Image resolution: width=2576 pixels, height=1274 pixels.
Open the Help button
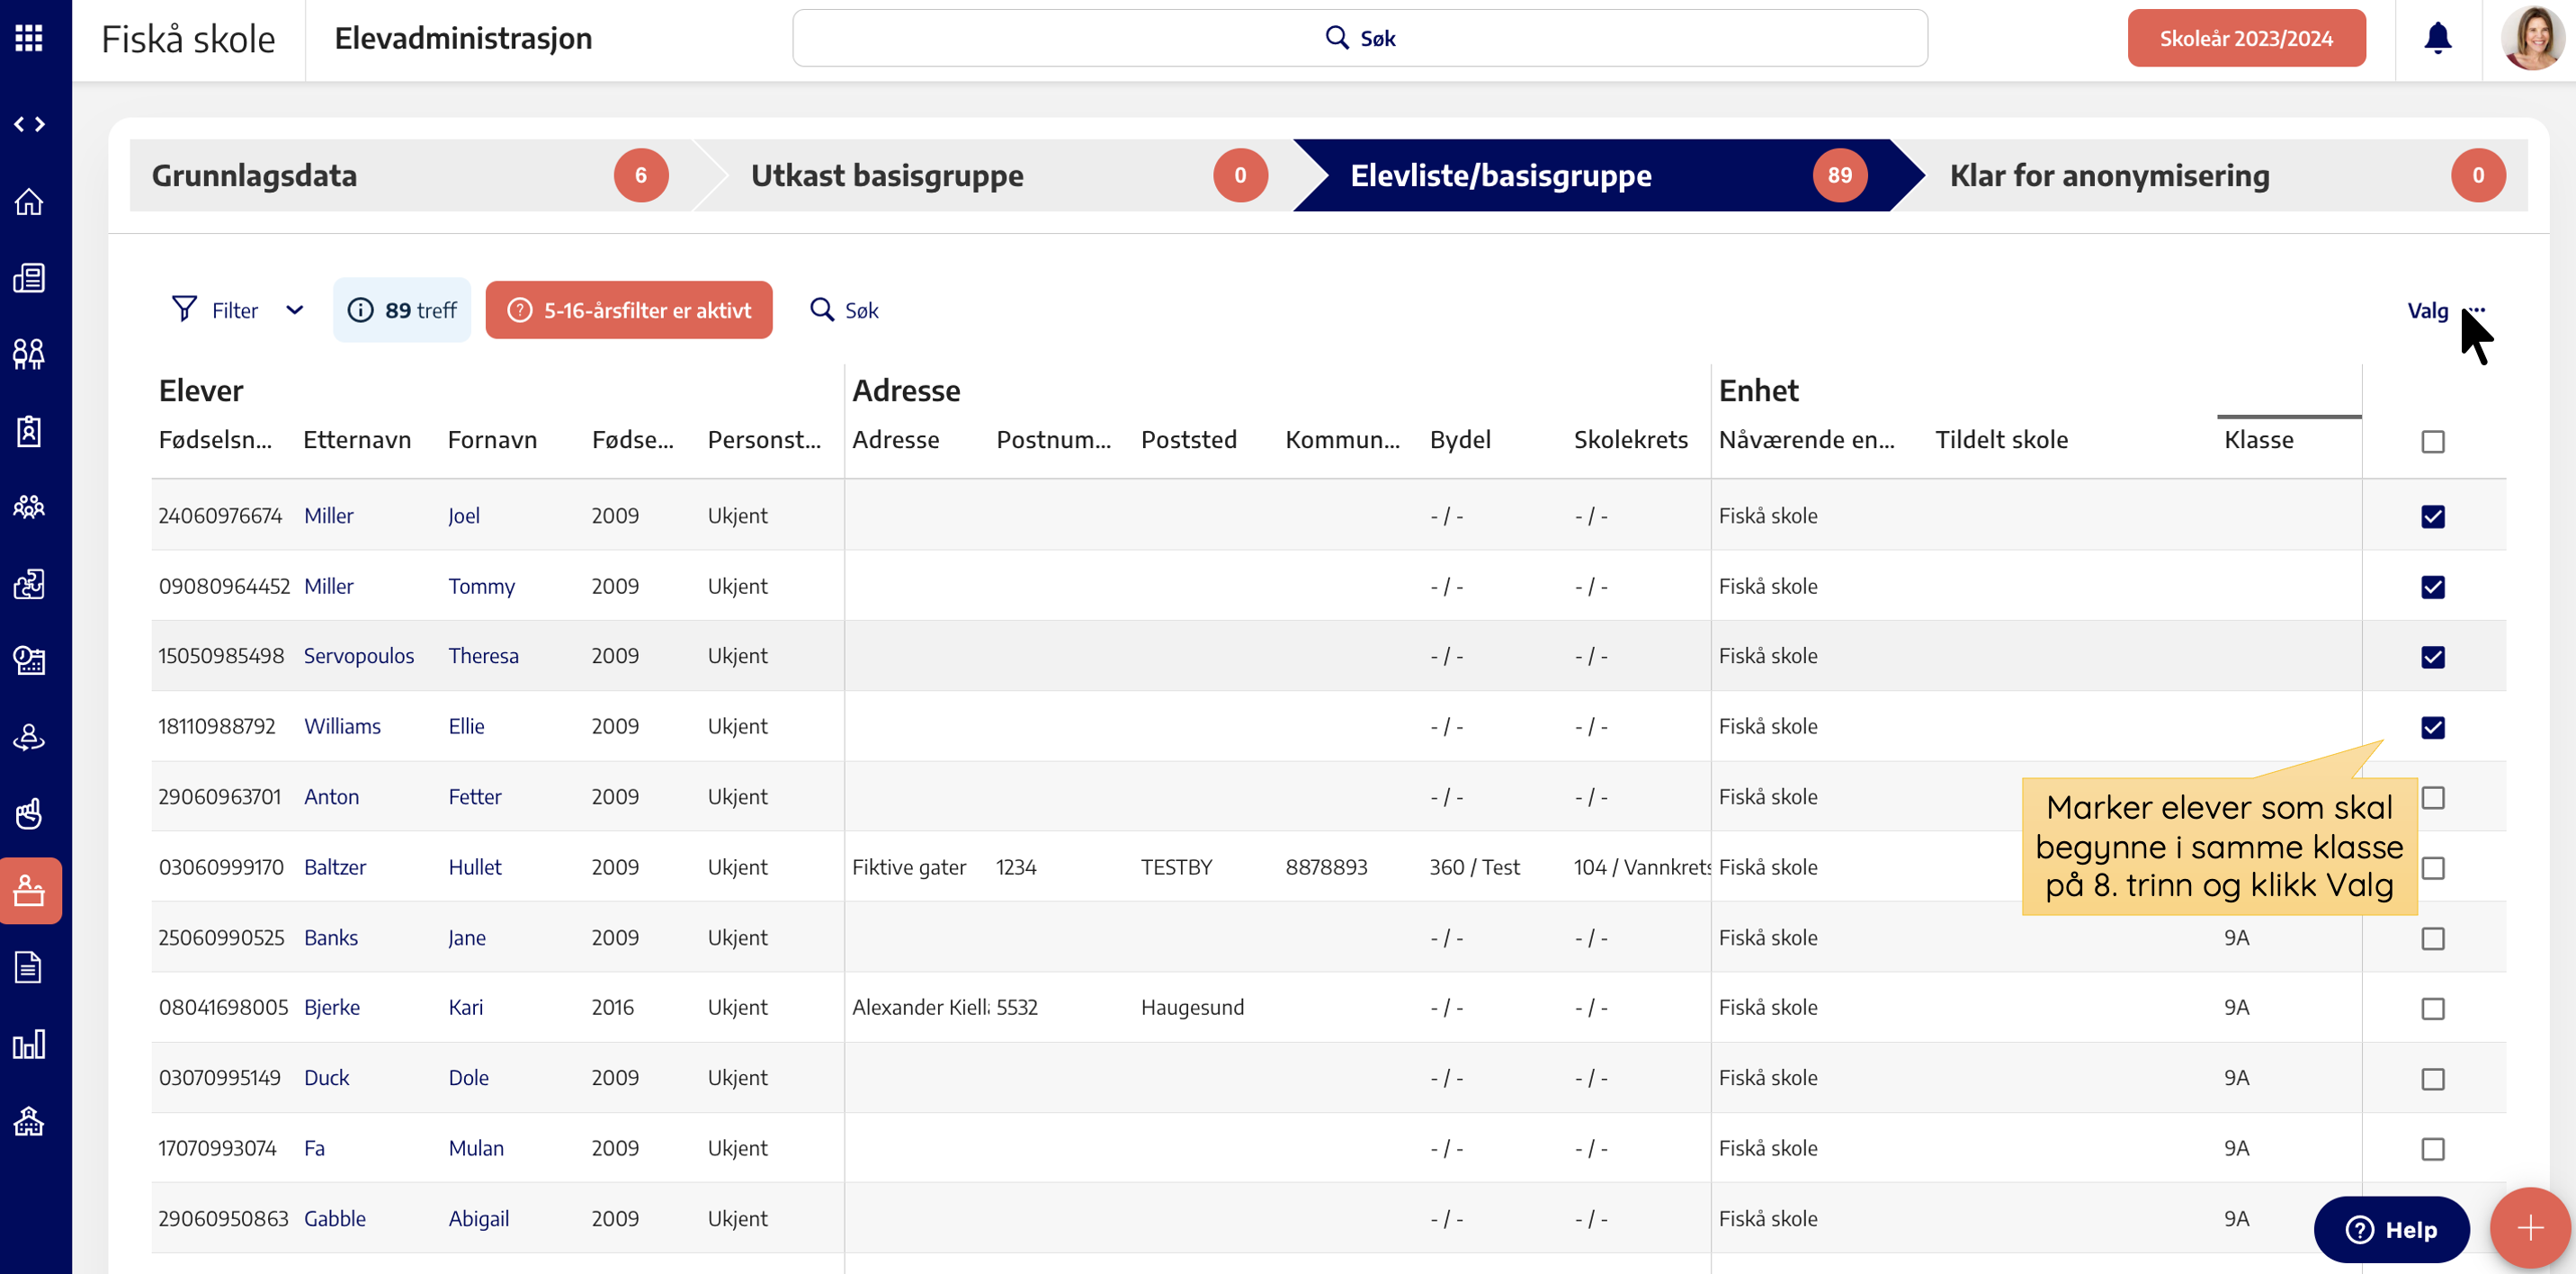point(2391,1229)
